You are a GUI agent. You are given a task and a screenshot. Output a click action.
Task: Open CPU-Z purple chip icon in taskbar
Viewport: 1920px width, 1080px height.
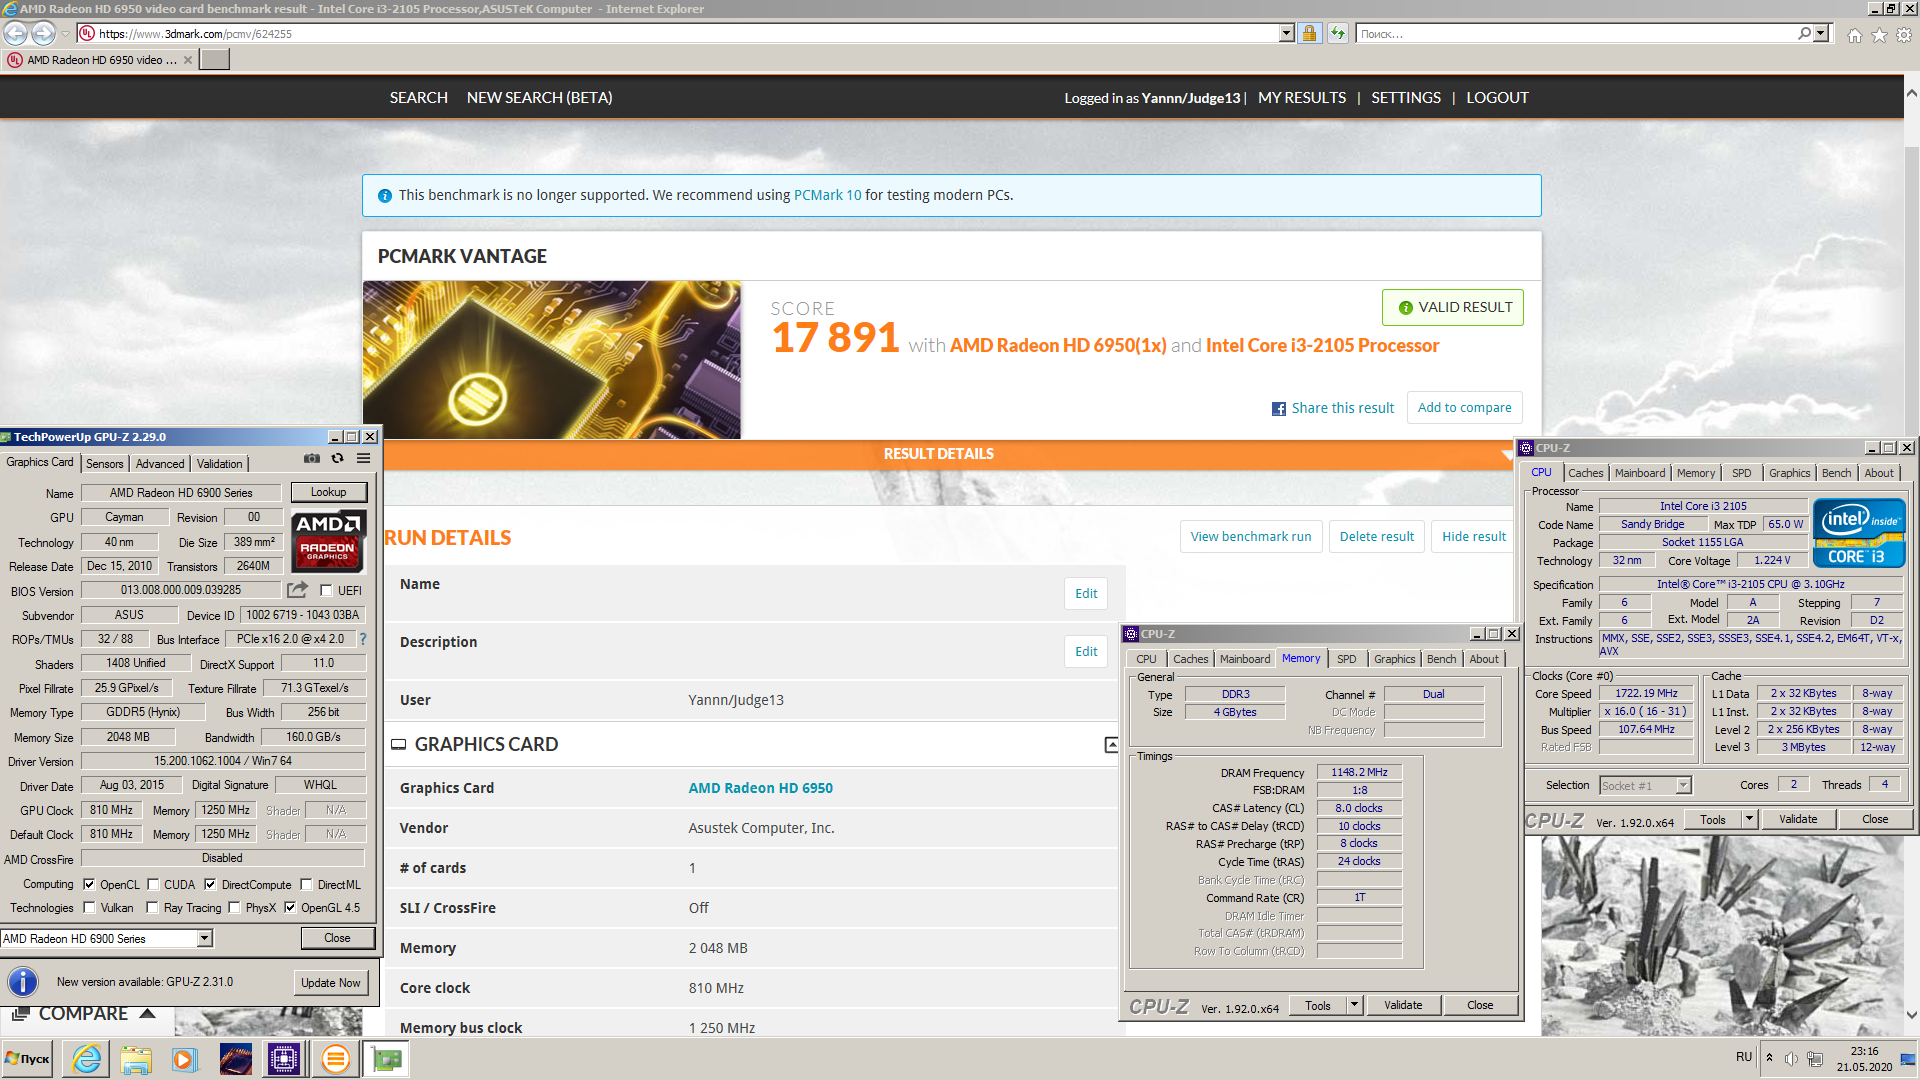[284, 1059]
